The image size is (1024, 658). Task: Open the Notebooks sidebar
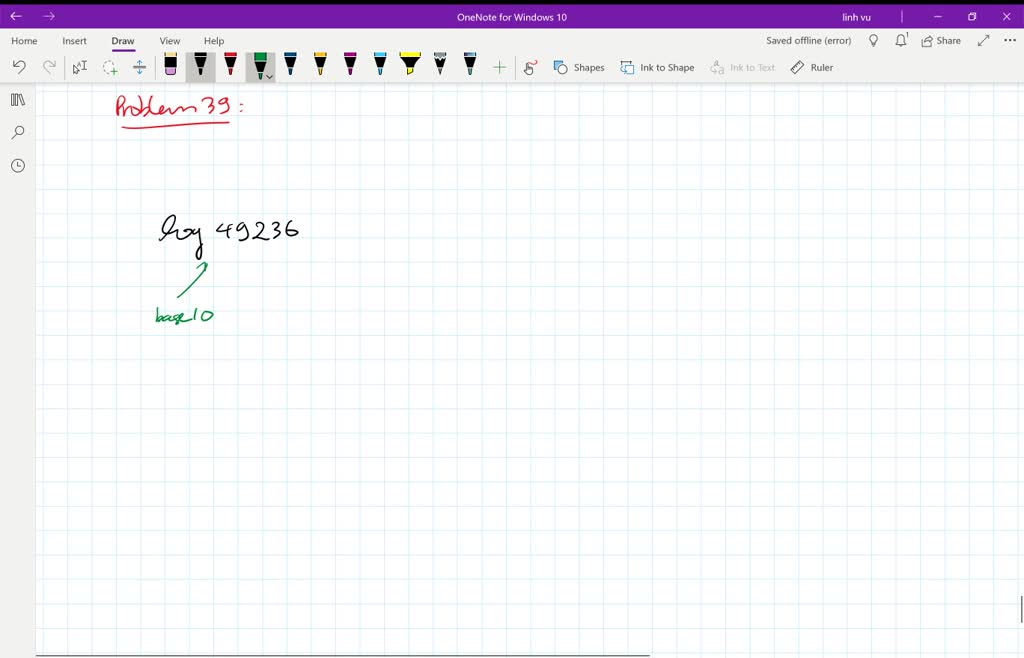[17, 99]
